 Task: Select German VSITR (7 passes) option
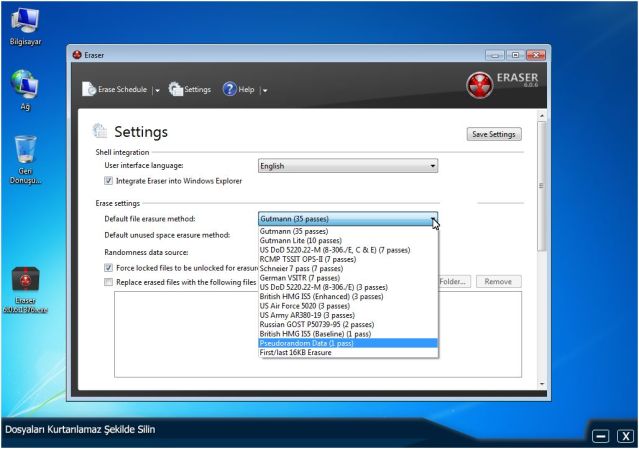point(348,278)
